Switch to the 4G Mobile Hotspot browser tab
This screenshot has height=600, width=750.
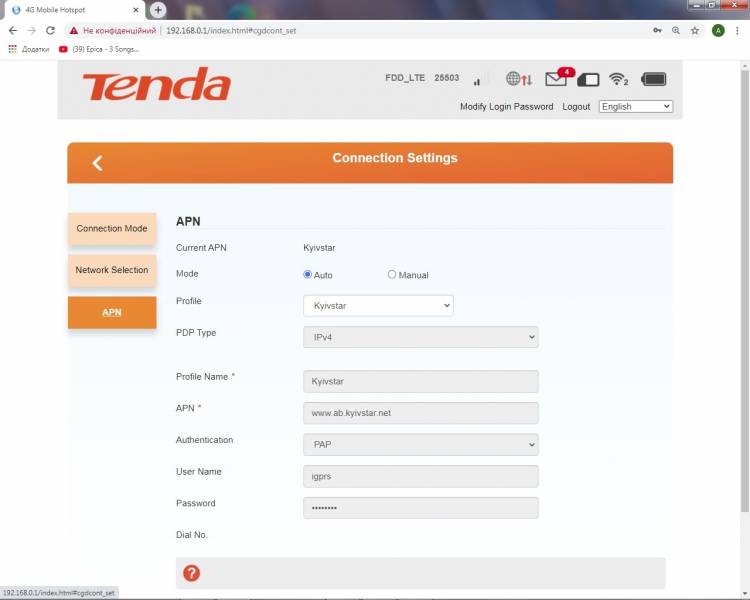click(73, 10)
